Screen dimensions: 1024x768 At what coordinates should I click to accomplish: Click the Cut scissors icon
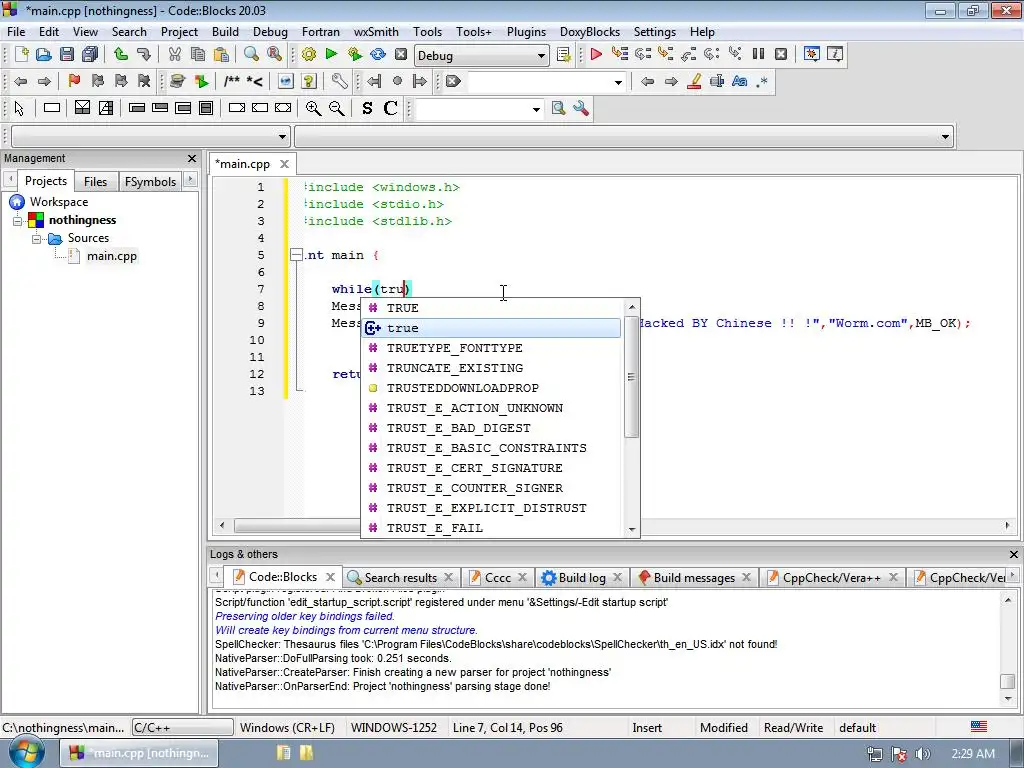coord(174,55)
